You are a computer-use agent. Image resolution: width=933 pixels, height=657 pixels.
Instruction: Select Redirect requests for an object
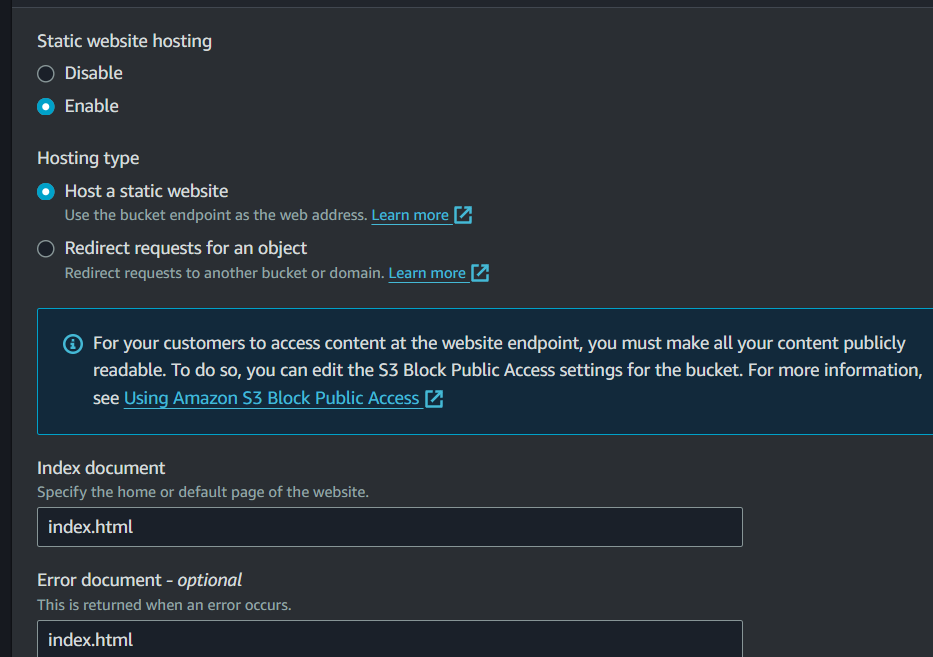pos(46,248)
